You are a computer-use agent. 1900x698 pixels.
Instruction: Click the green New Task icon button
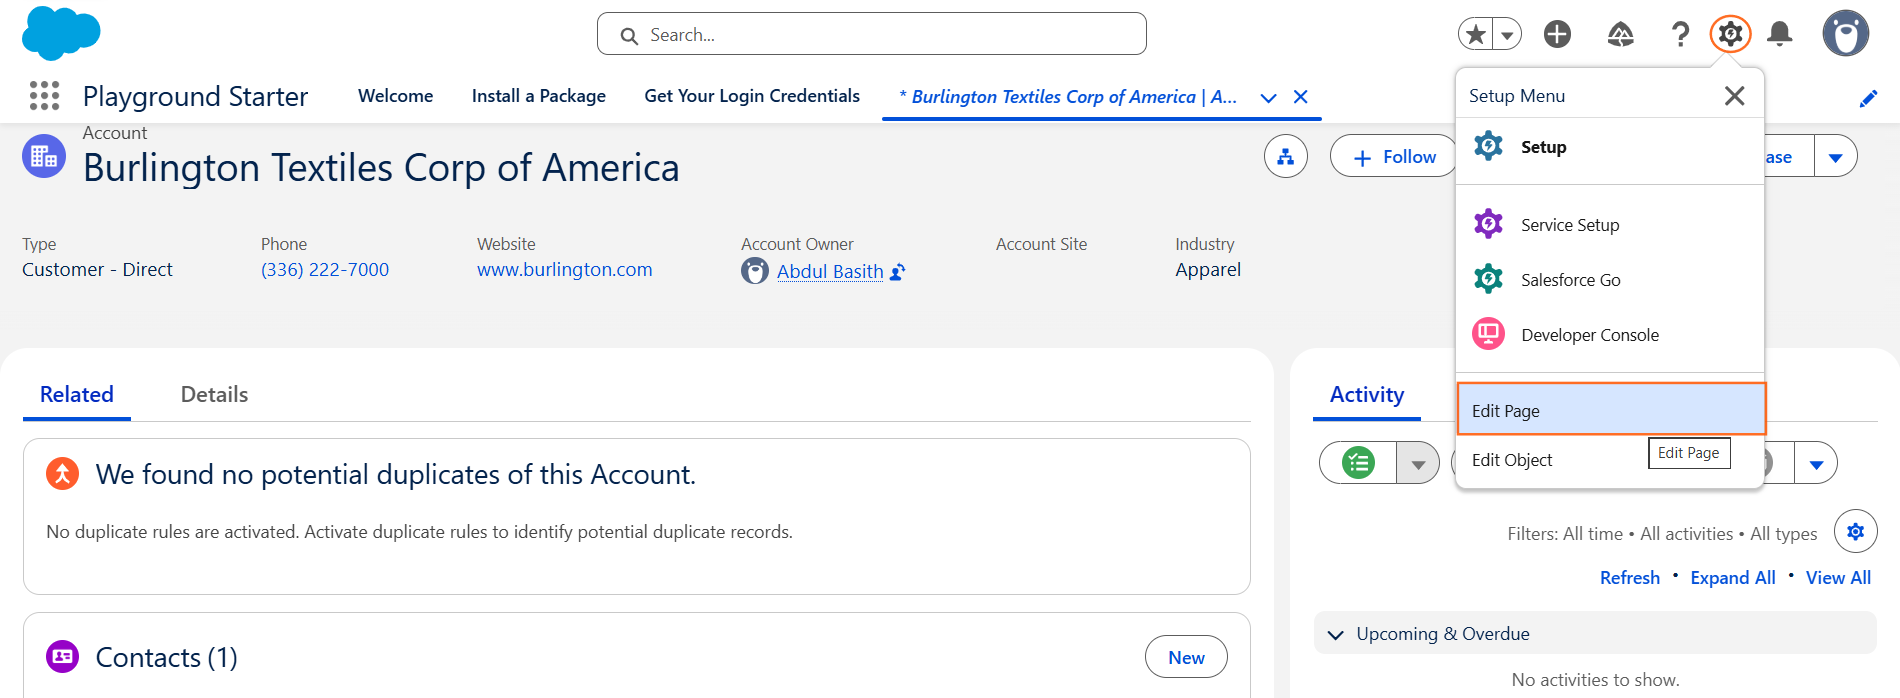[x=1358, y=463]
